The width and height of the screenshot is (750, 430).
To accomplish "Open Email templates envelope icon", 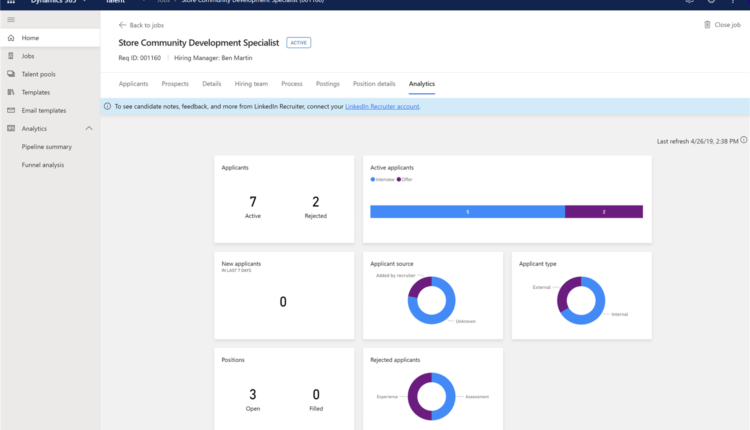I will pos(11,110).
